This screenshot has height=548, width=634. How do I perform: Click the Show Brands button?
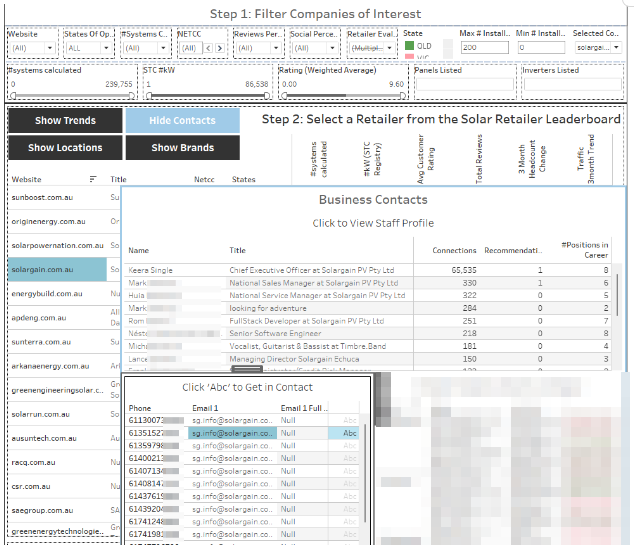[x=182, y=148]
